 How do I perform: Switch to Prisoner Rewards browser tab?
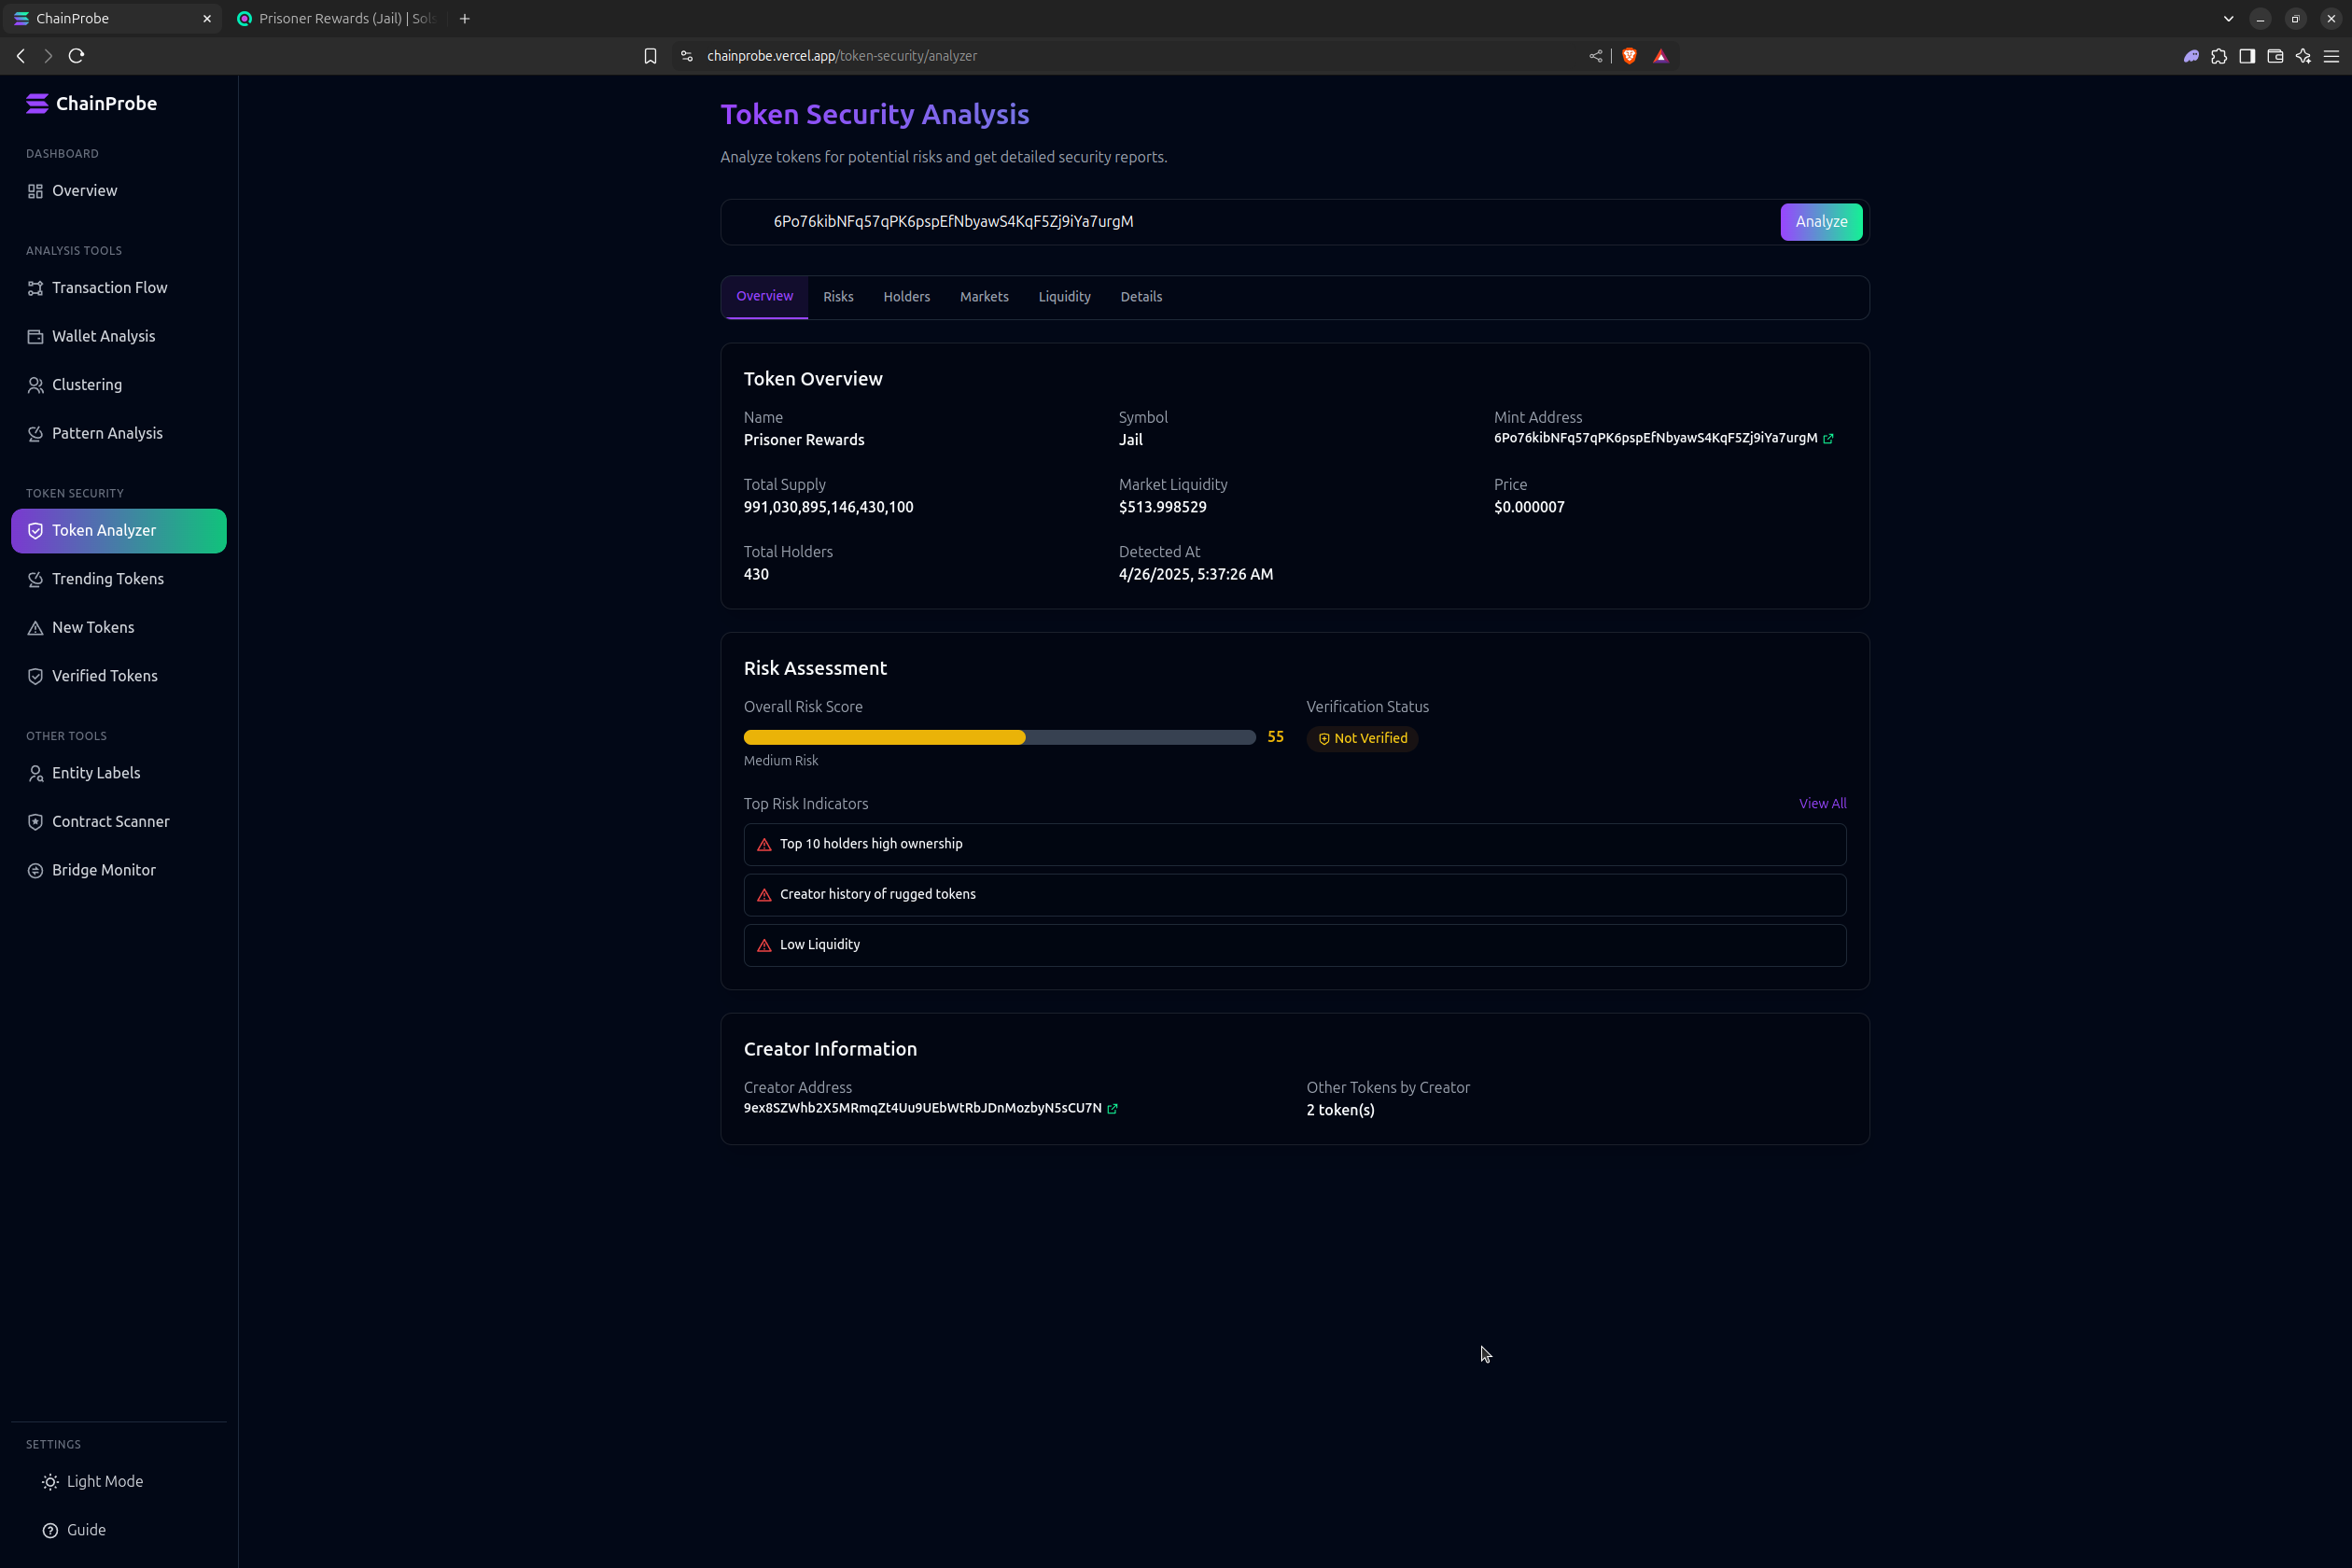click(337, 19)
